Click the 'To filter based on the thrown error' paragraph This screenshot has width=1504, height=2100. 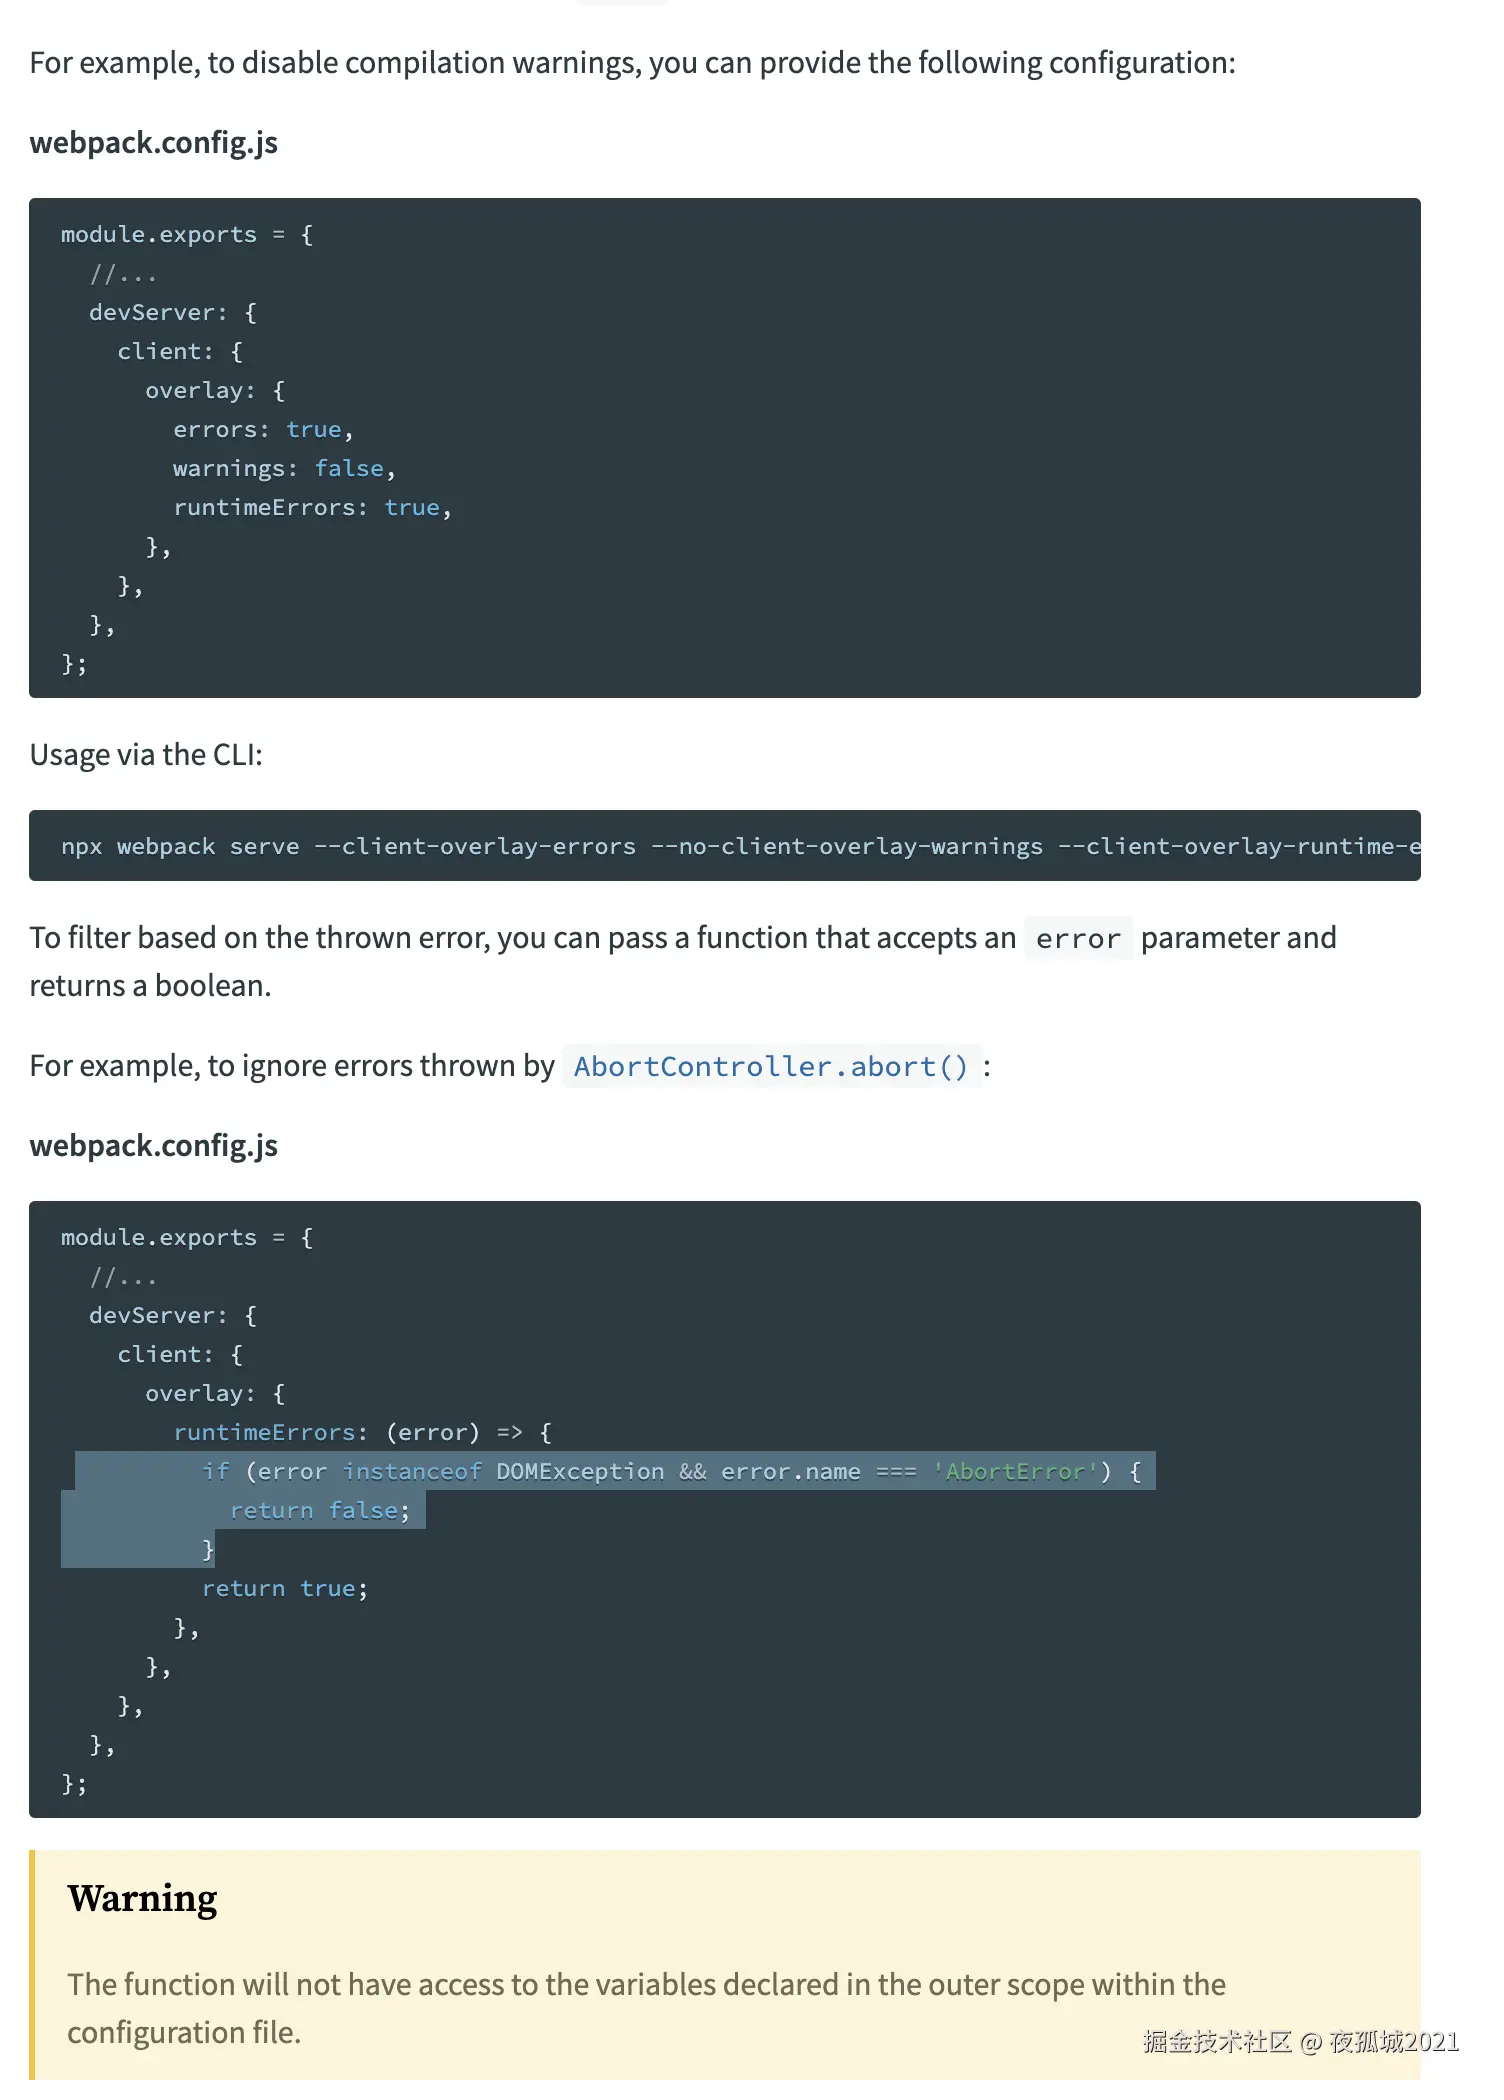click(x=520, y=938)
